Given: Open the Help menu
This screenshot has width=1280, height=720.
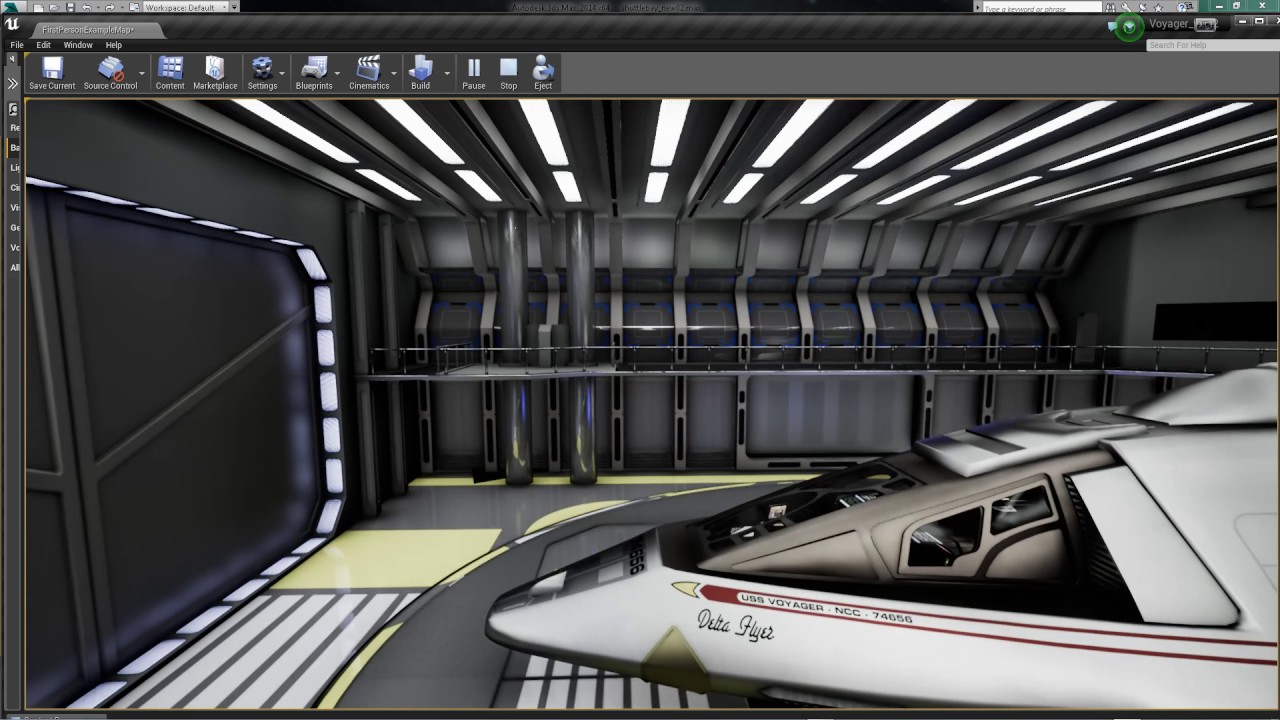Looking at the screenshot, I should coord(114,45).
